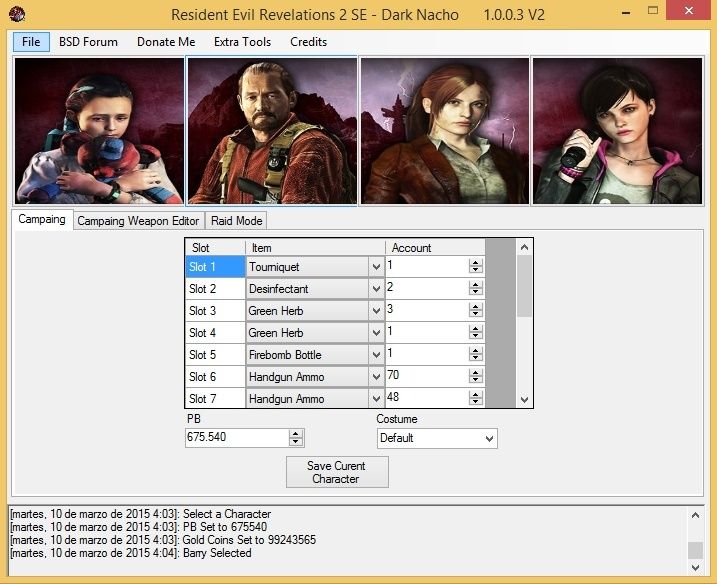Viewport: 717px width, 584px height.
Task: Open the File menu
Action: [x=31, y=42]
